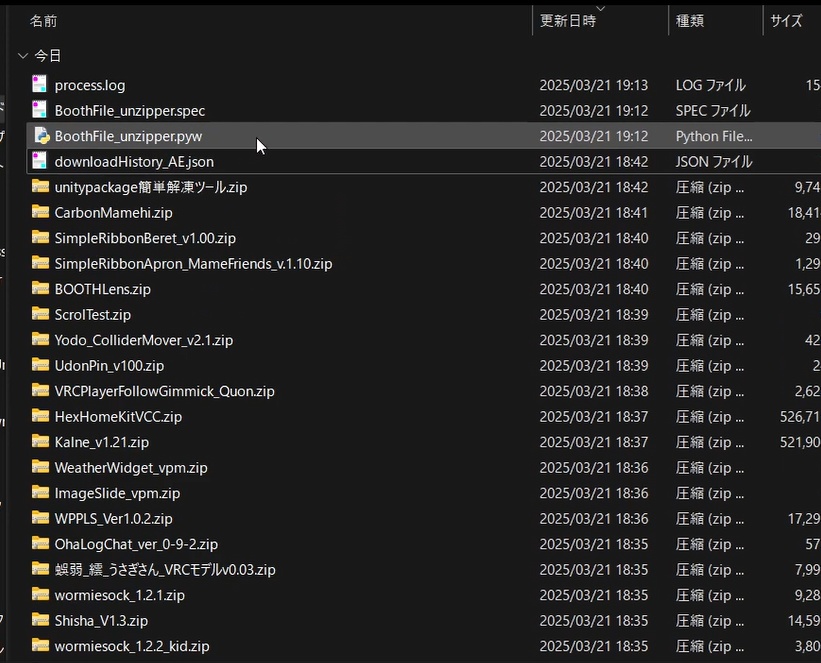Select the file name SimpleRibbonBeret_v1.00.zip
The width and height of the screenshot is (821, 663).
[x=145, y=238]
